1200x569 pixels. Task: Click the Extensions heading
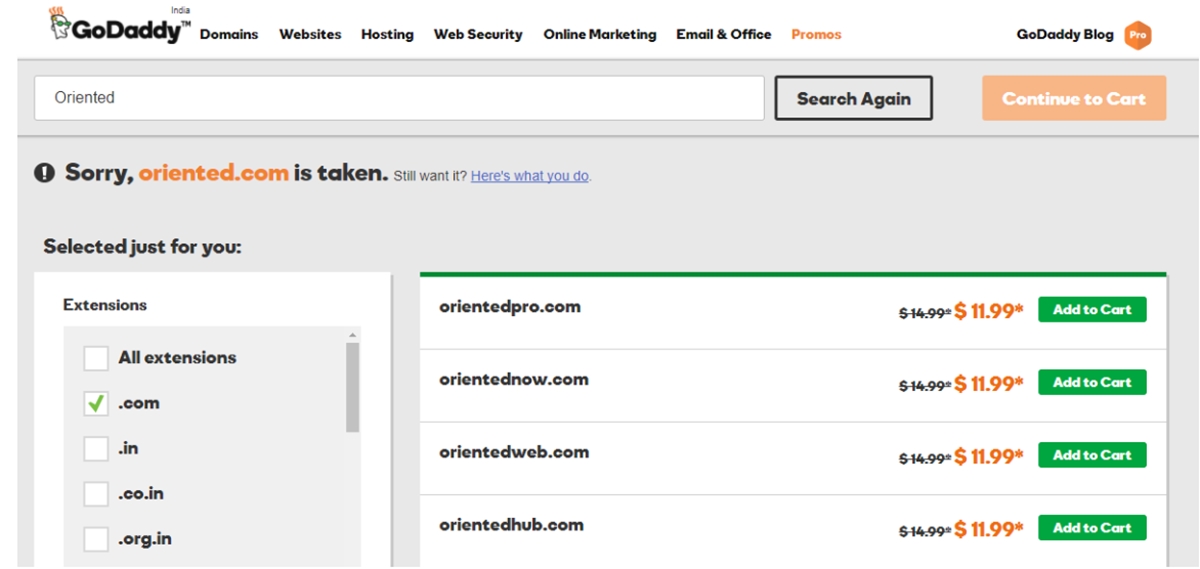pyautogui.click(x=105, y=305)
